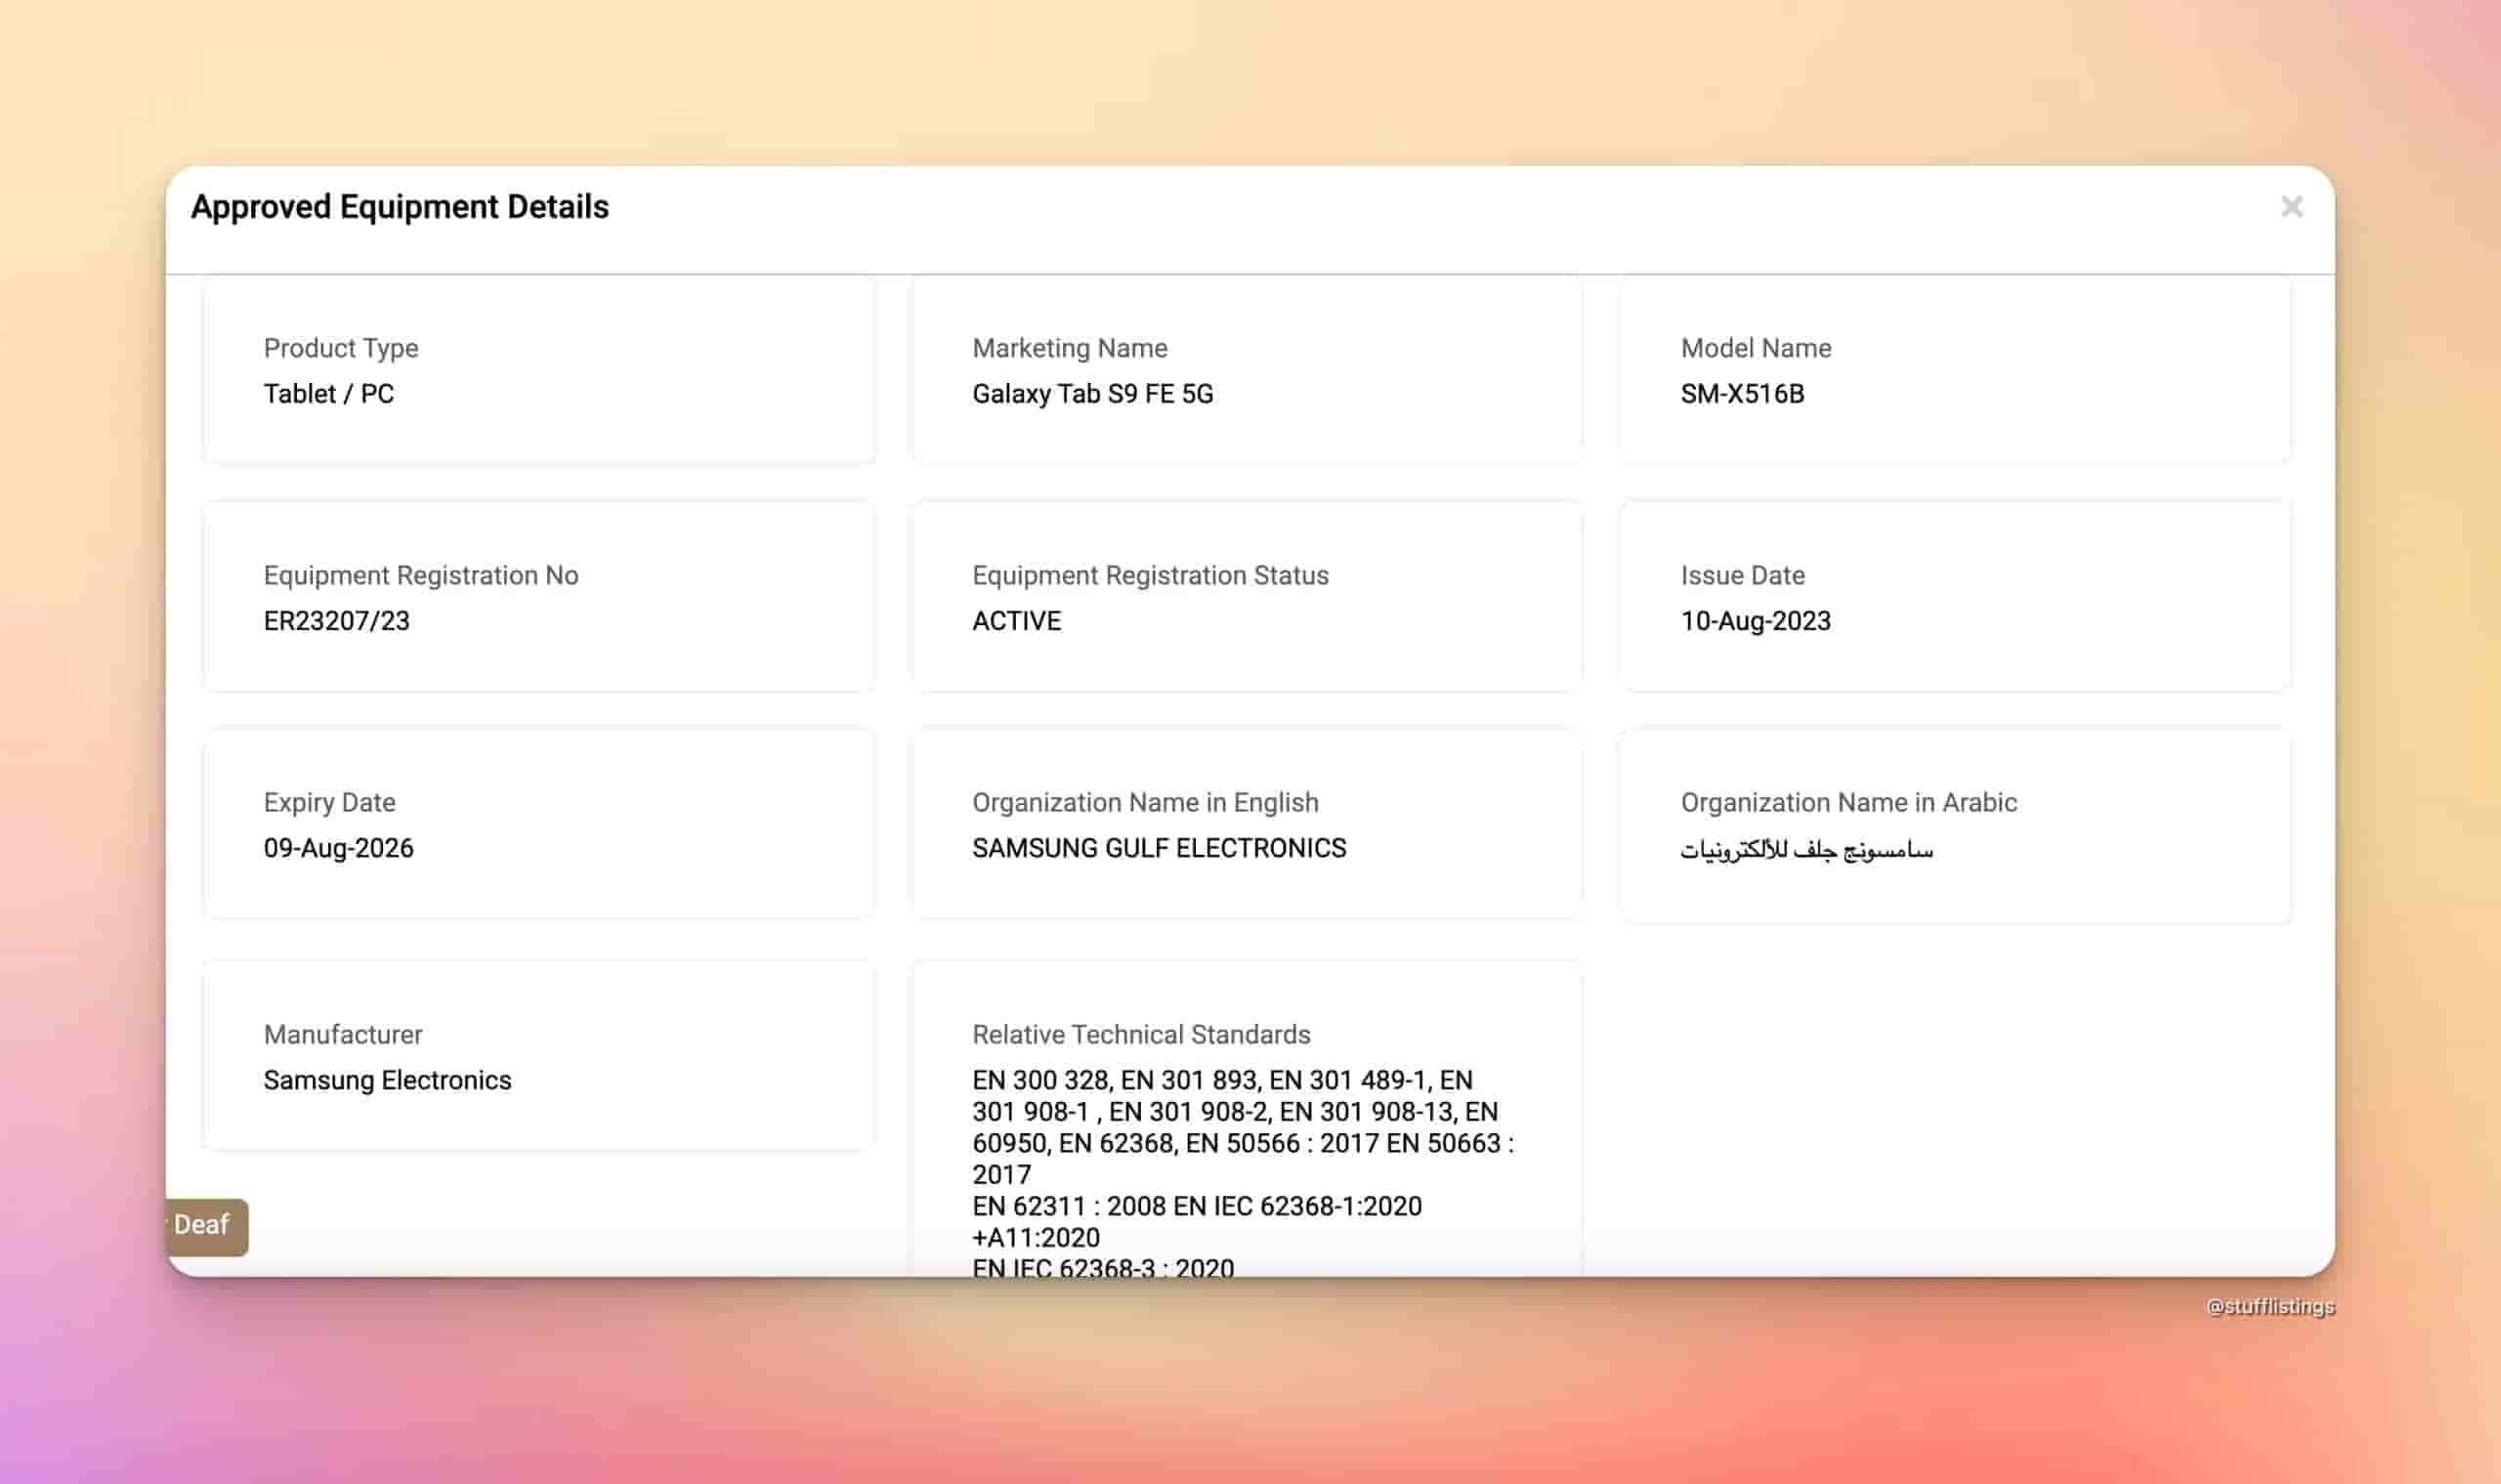Click the Samsung Electronics manufacturer value

387,1080
